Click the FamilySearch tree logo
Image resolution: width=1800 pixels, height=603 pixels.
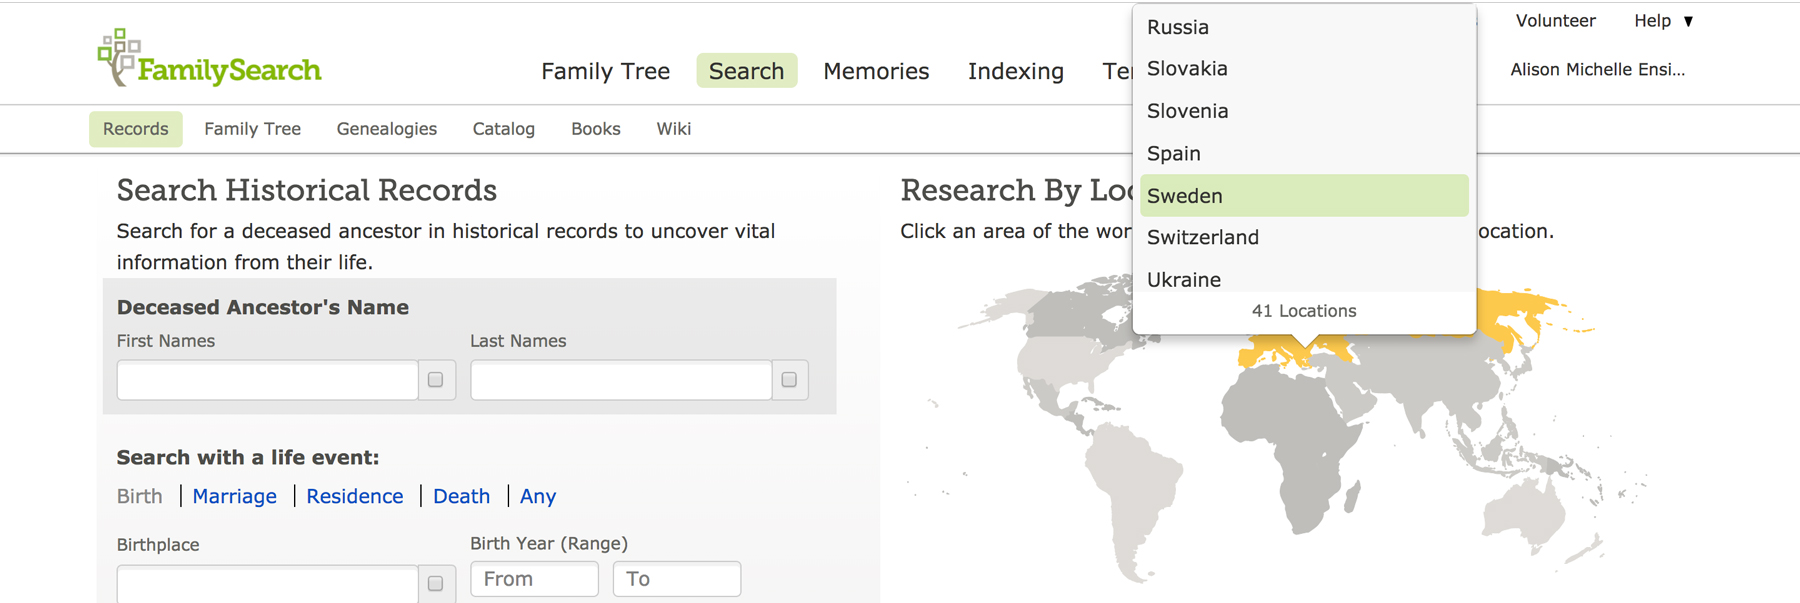[209, 58]
